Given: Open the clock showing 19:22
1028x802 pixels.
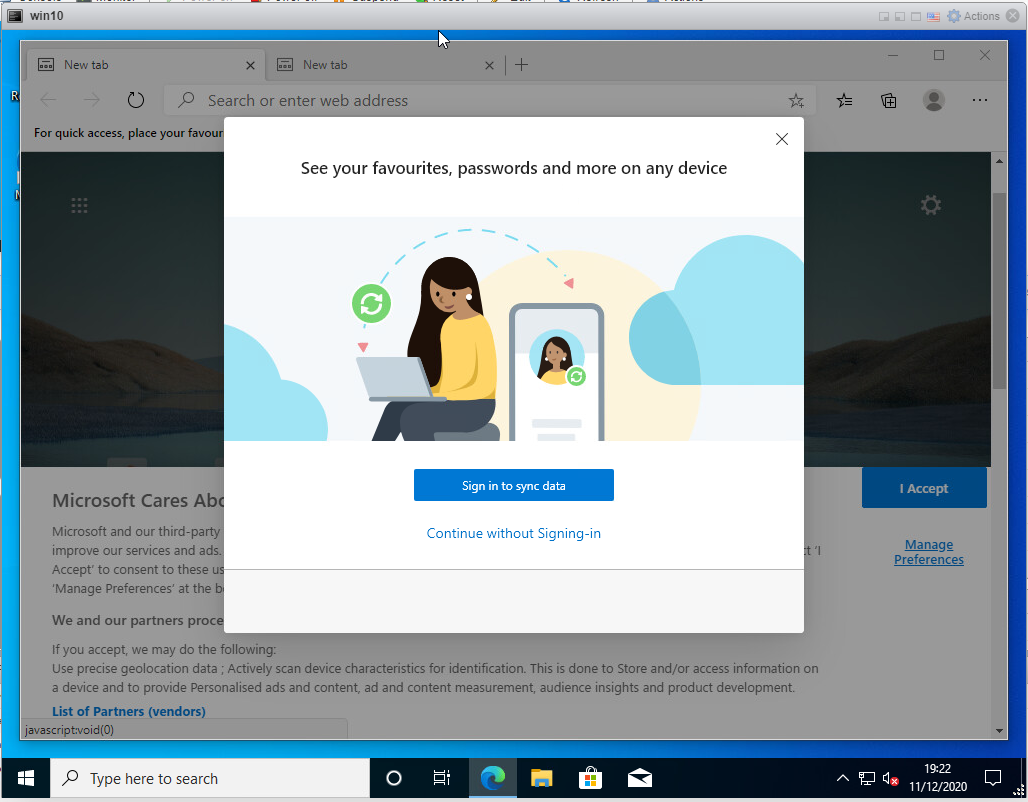Looking at the screenshot, I should (938, 778).
